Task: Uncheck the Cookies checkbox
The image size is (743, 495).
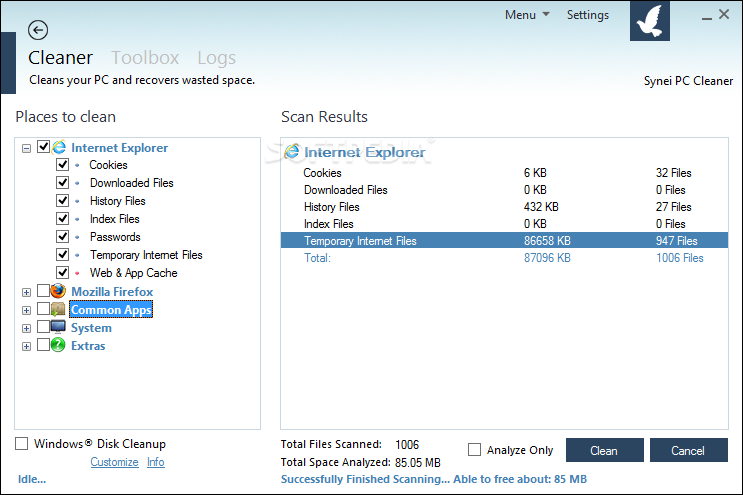Action: [x=63, y=165]
